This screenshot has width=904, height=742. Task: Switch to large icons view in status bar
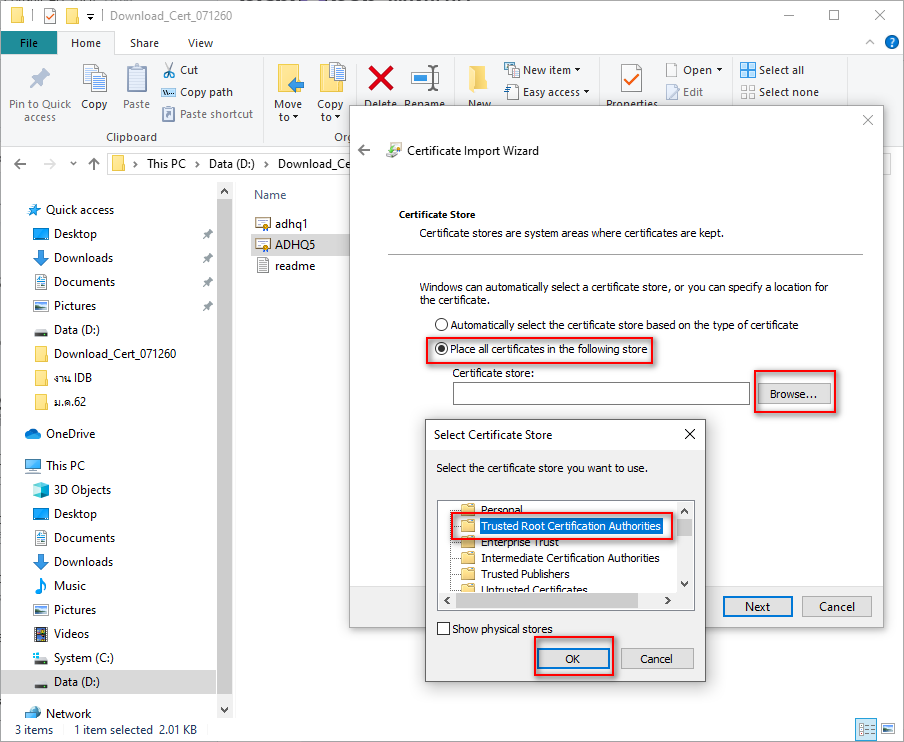(x=889, y=729)
